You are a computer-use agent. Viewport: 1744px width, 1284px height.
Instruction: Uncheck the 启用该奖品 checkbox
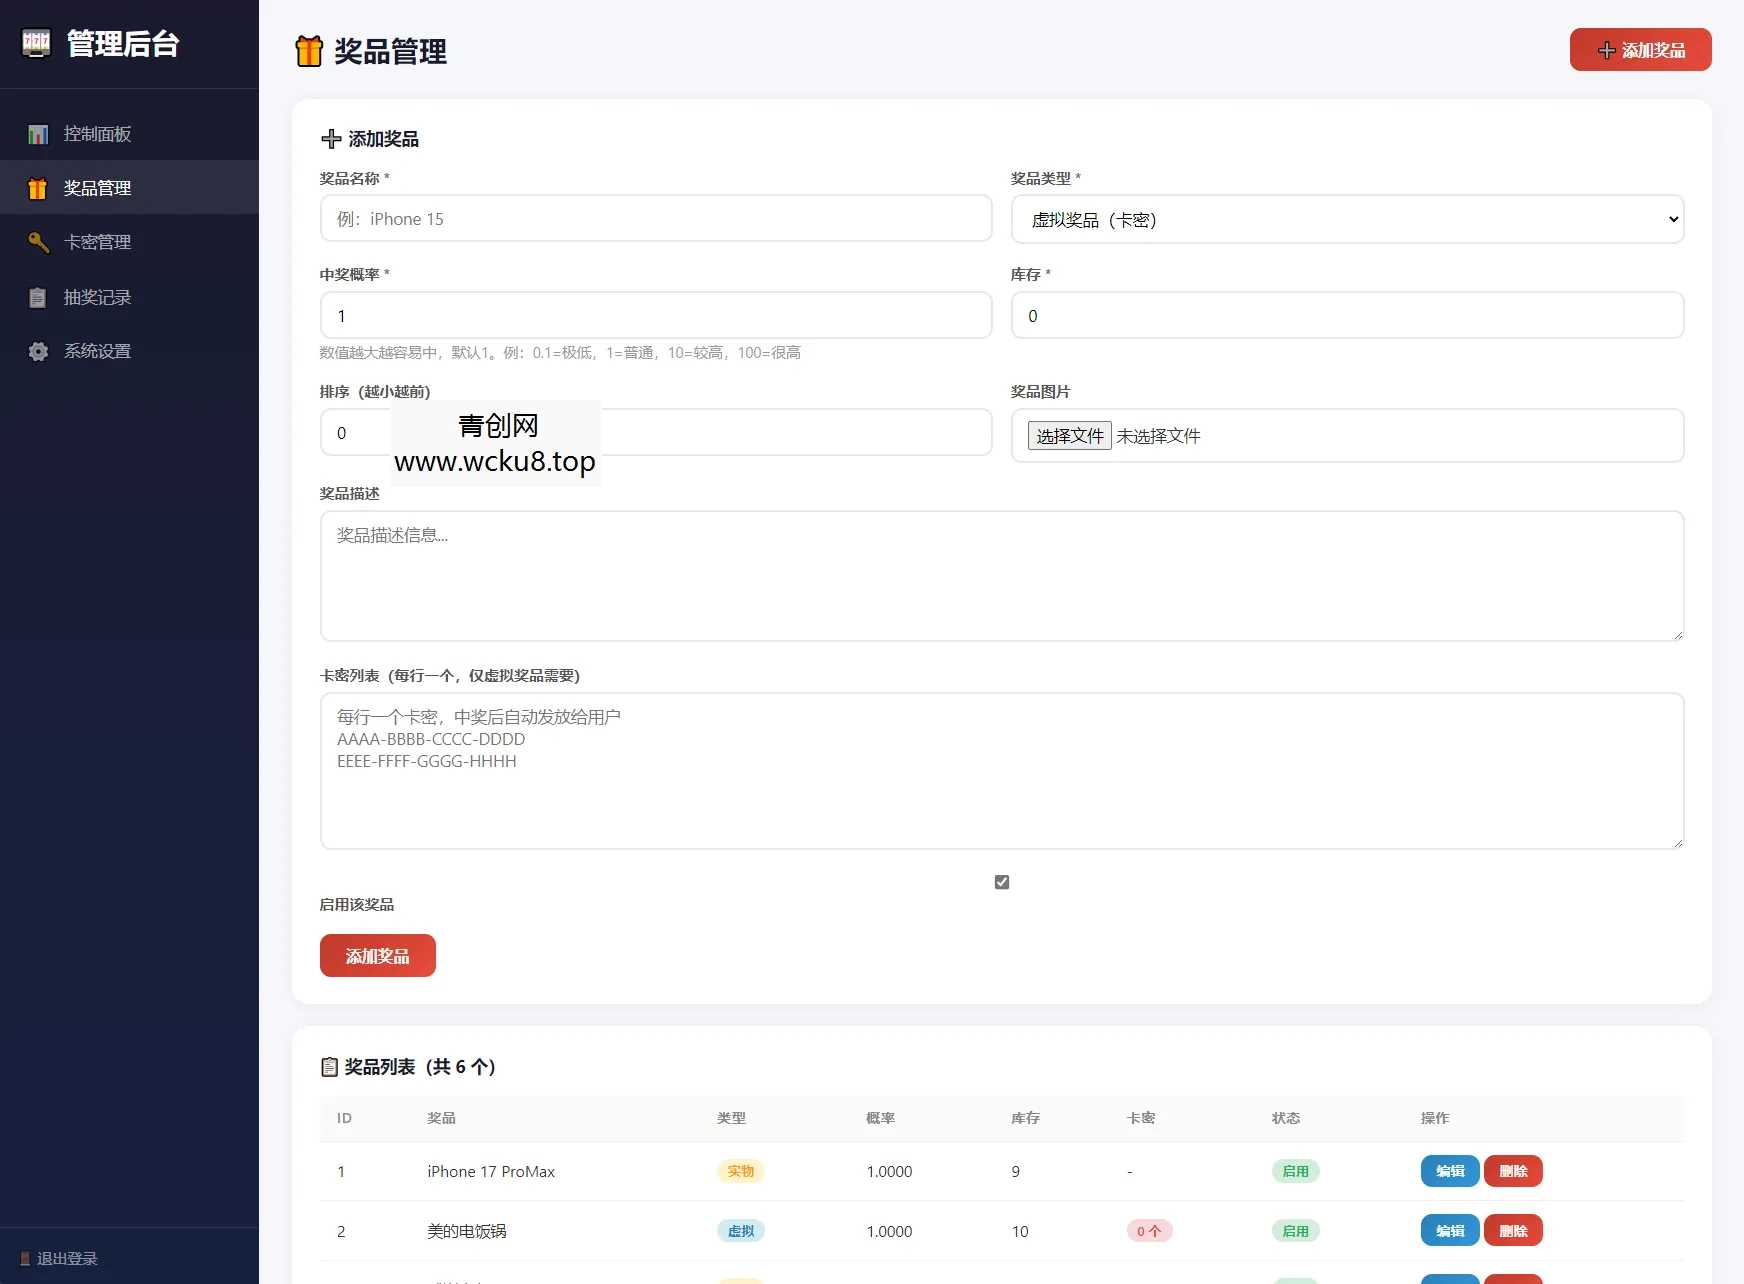[1001, 881]
